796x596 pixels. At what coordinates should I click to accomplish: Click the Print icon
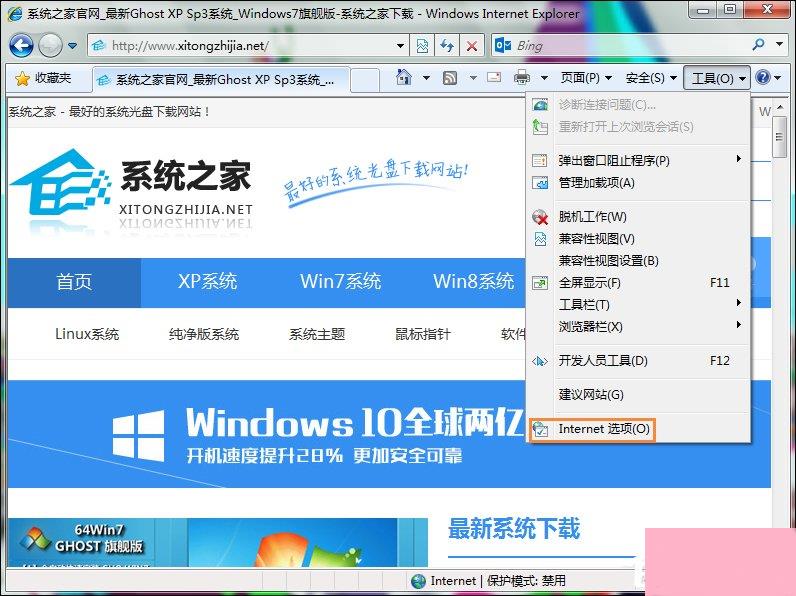coord(521,78)
